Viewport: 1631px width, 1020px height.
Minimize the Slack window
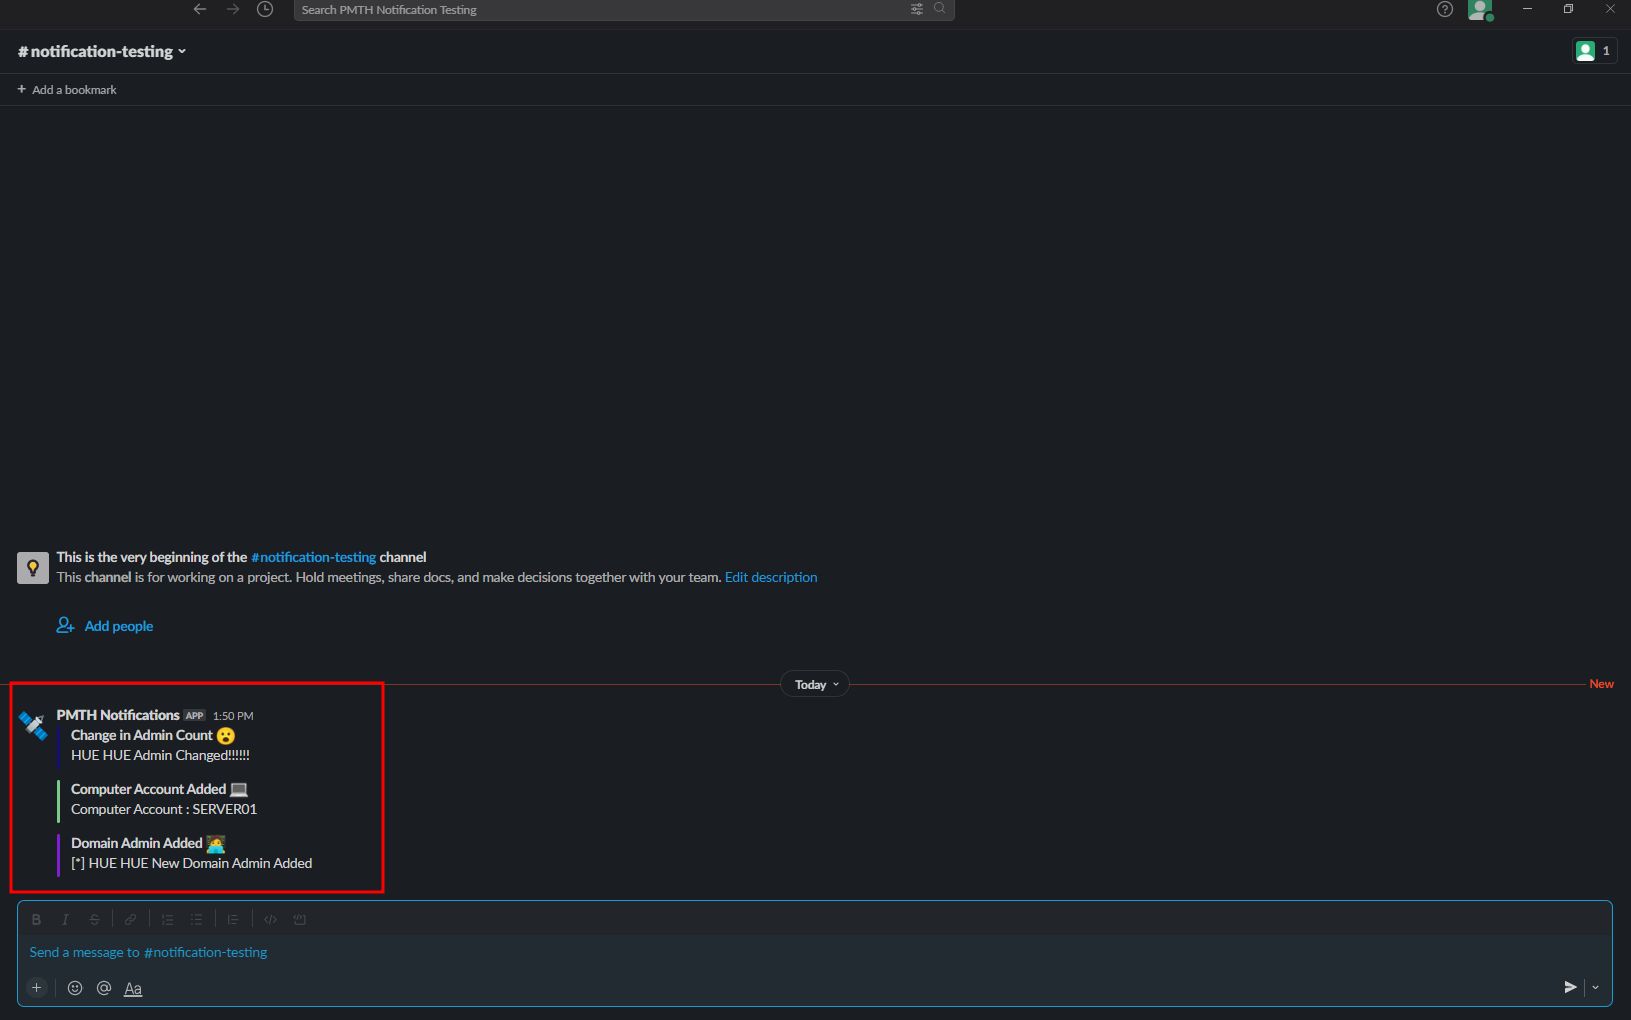[1527, 9]
